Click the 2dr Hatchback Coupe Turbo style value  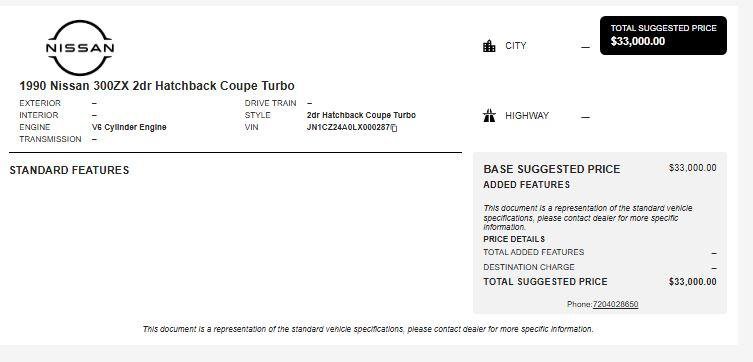[361, 115]
